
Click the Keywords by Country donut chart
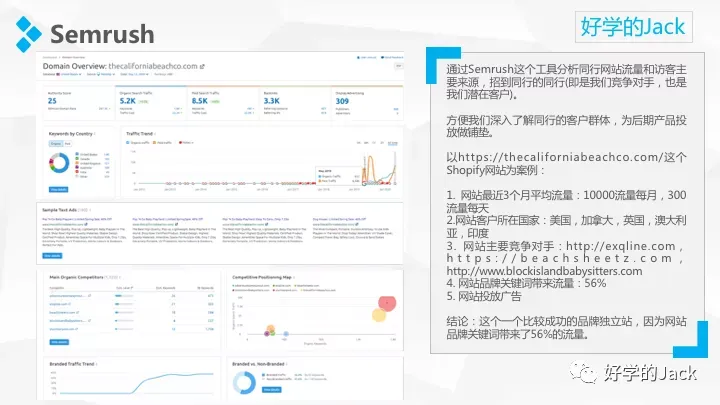(x=59, y=163)
